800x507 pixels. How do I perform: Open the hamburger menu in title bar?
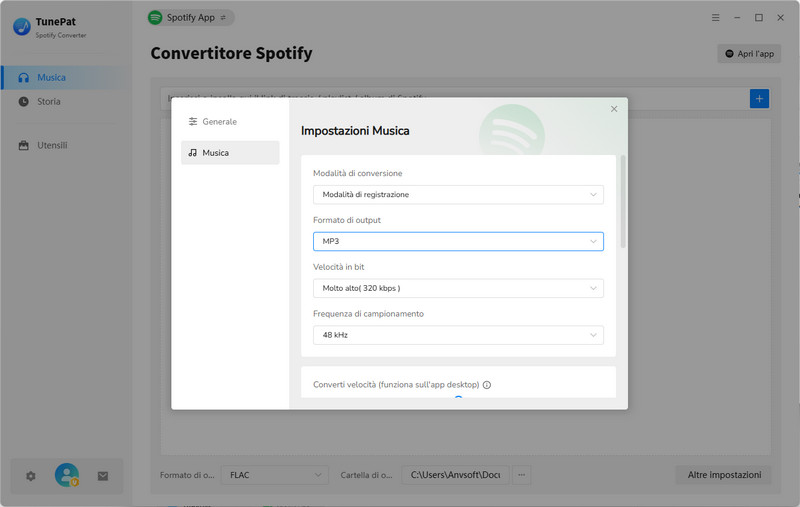pos(715,18)
